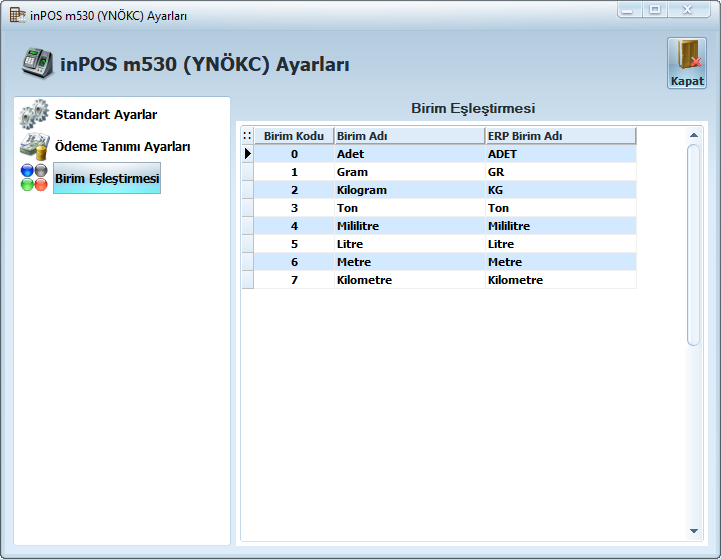Click the Kilogram cell in Birim Adı
The width and height of the screenshot is (721, 559).
click(x=409, y=190)
